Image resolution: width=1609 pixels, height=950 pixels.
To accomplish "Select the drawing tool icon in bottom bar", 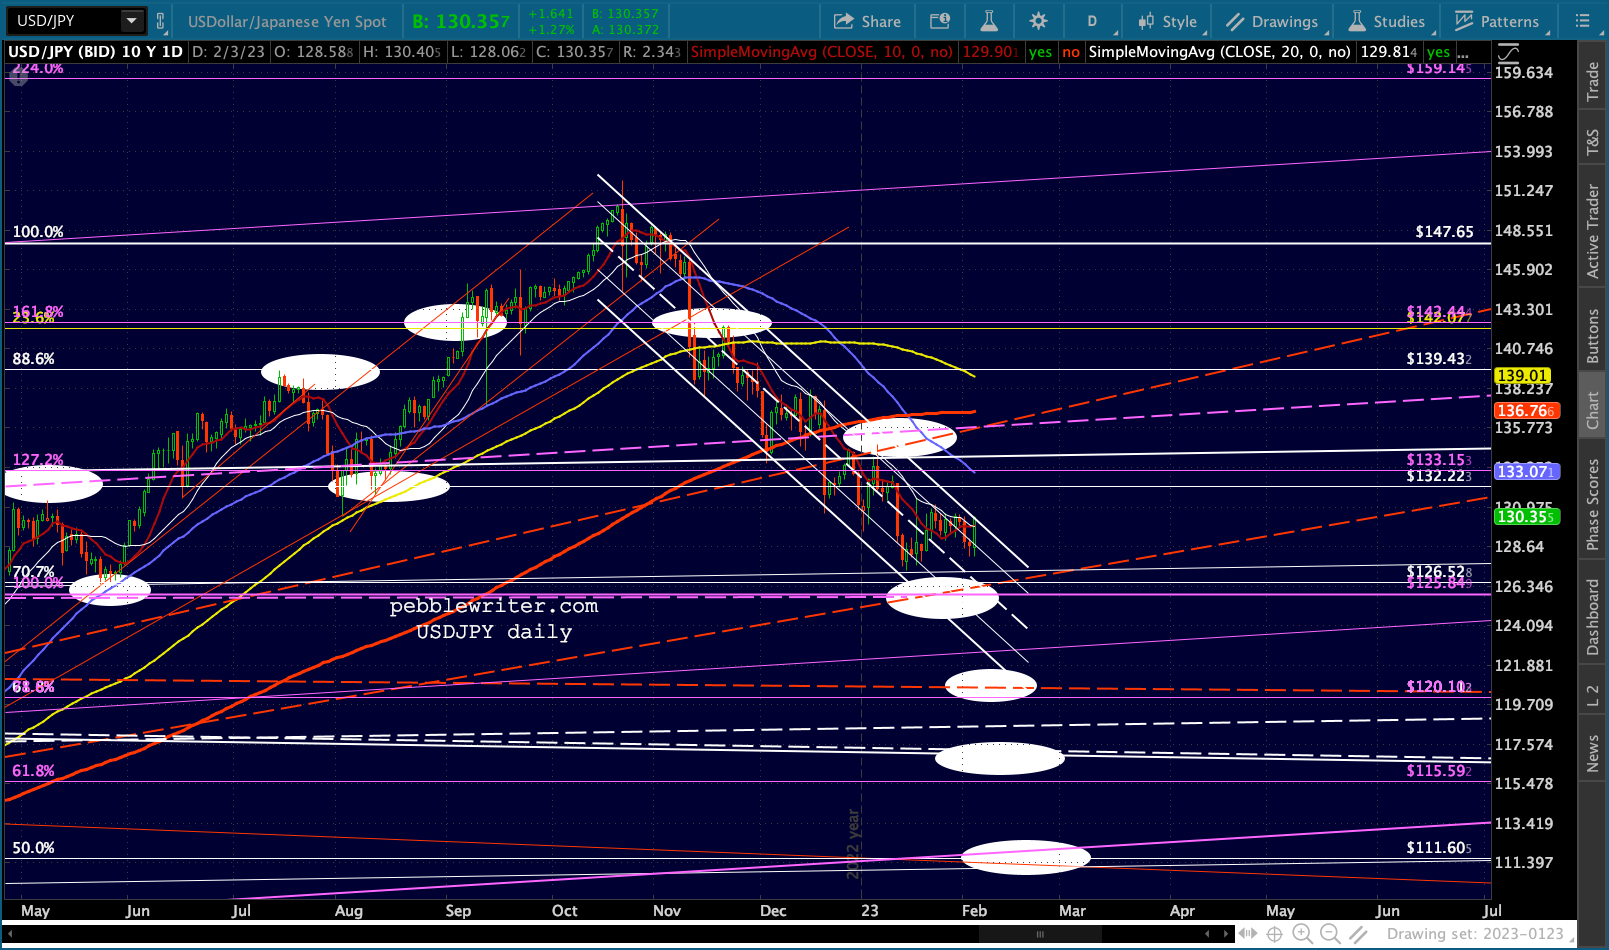I will pyautogui.click(x=1358, y=934).
